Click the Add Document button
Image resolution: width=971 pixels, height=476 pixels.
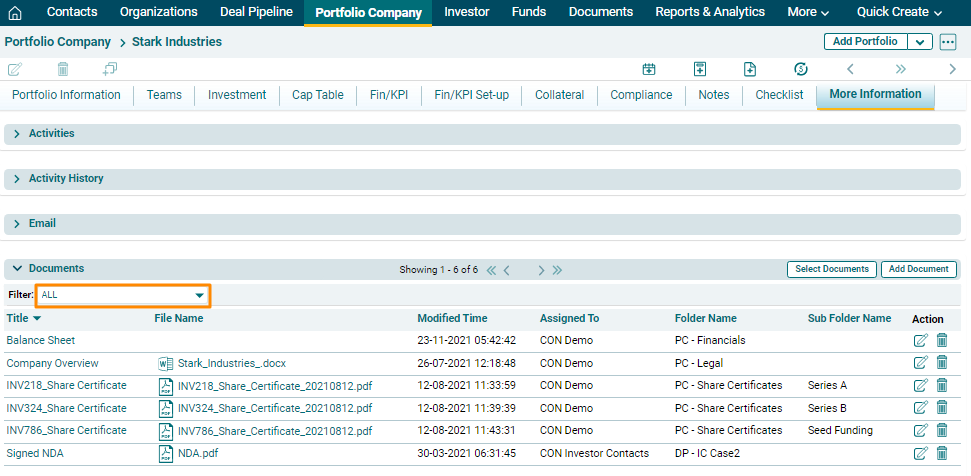pos(918,270)
